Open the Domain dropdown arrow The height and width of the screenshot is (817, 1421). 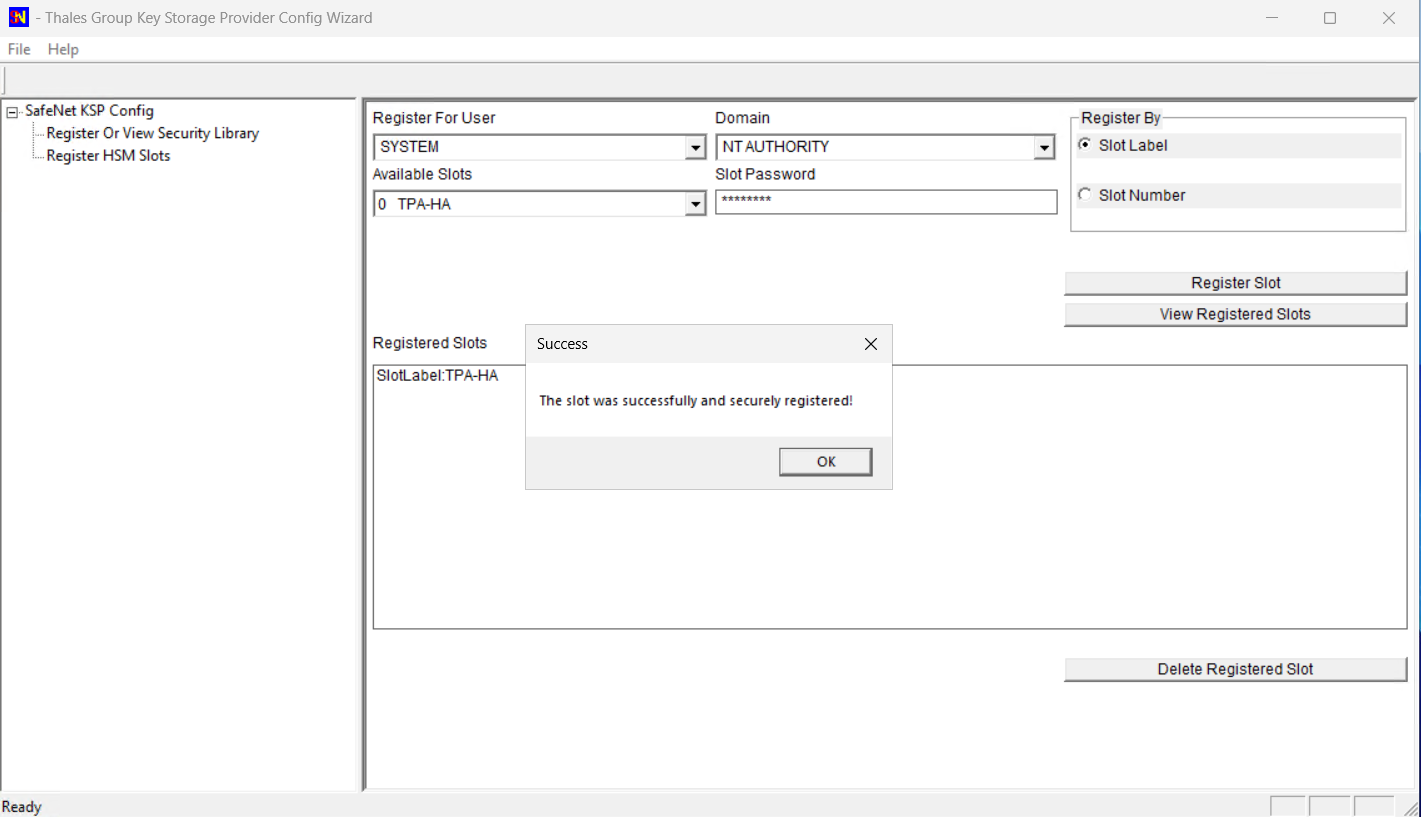pos(1044,148)
